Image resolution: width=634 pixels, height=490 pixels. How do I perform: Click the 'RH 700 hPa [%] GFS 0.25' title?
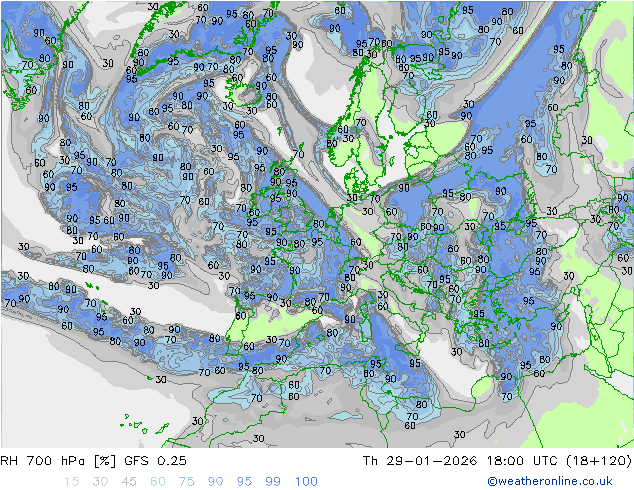click(93, 460)
